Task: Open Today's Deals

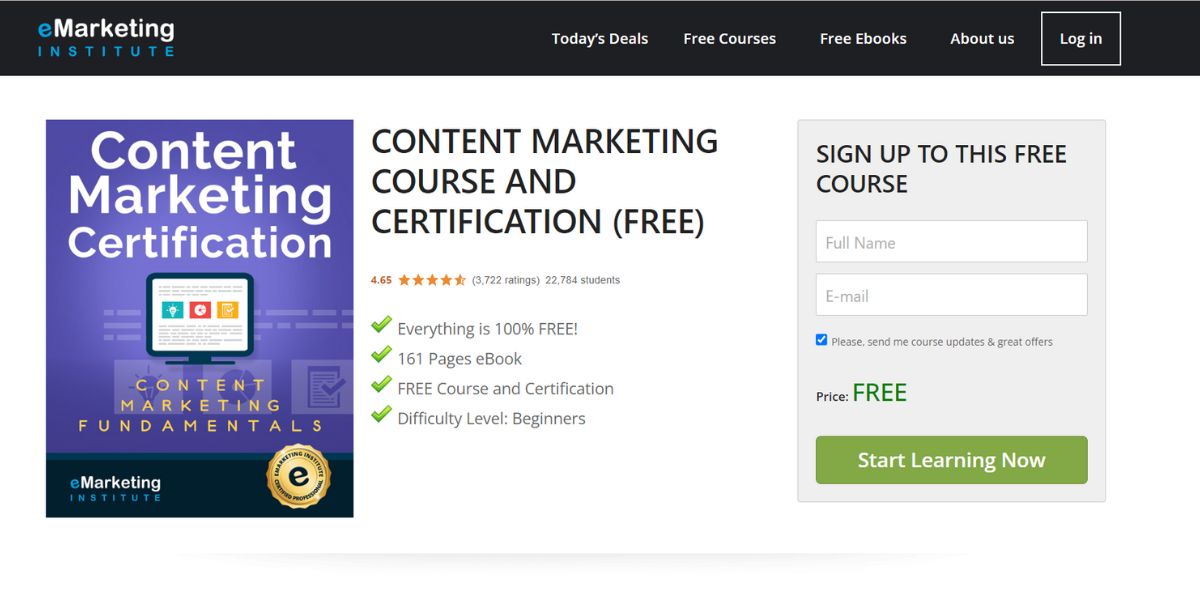Action: click(599, 38)
